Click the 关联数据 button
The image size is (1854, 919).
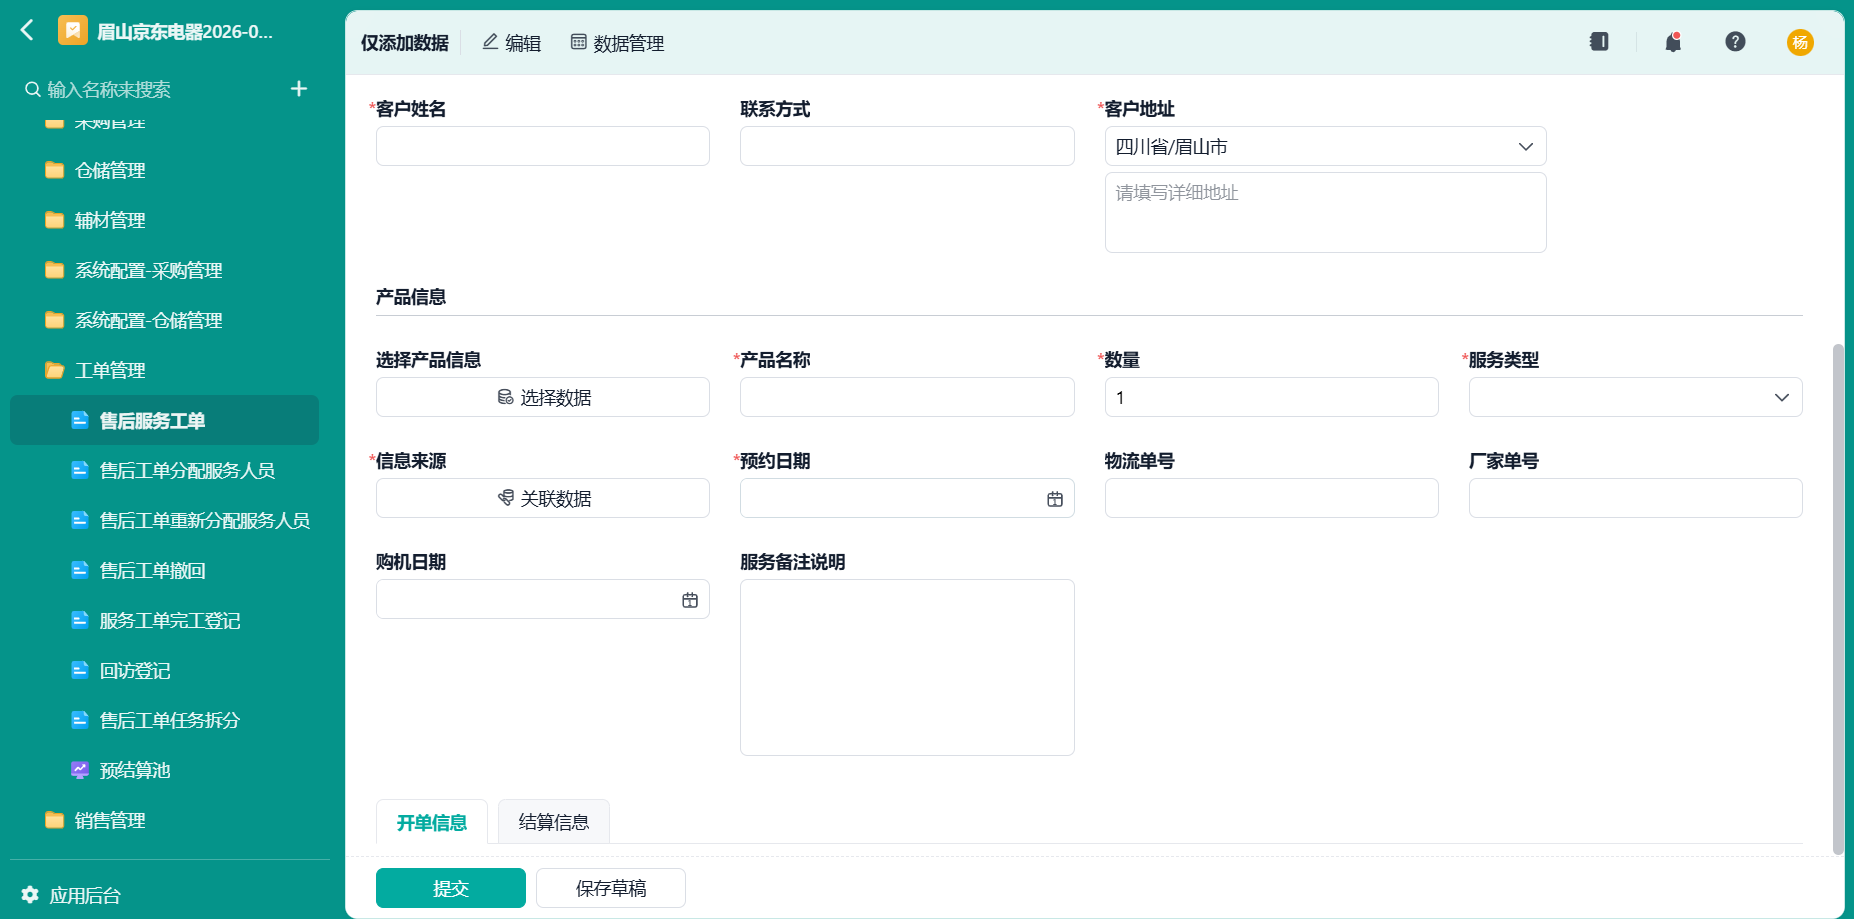543,498
